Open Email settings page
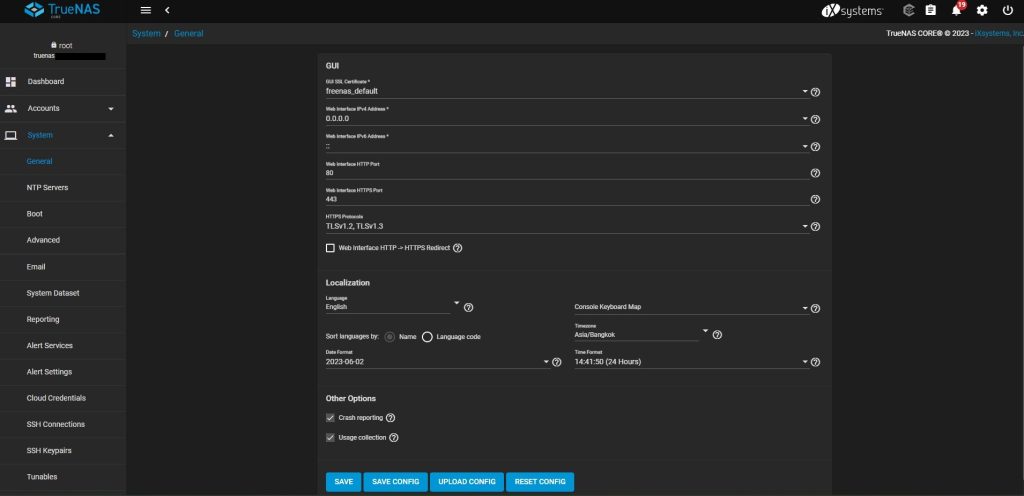Image resolution: width=1024 pixels, height=496 pixels. [36, 267]
